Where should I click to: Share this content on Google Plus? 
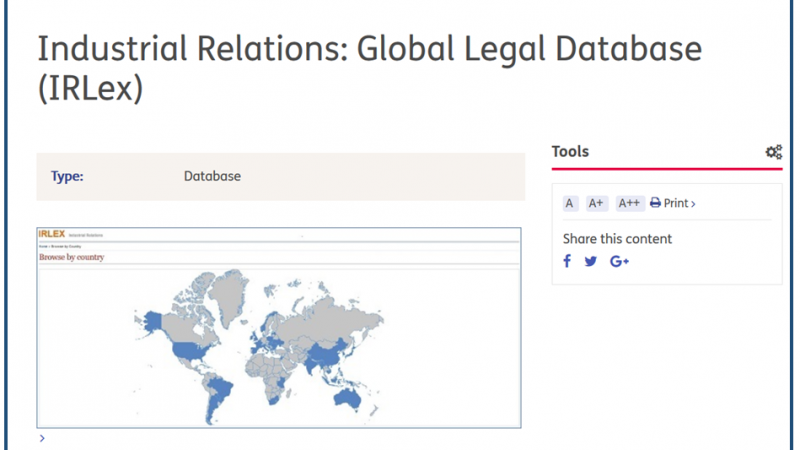(619, 261)
